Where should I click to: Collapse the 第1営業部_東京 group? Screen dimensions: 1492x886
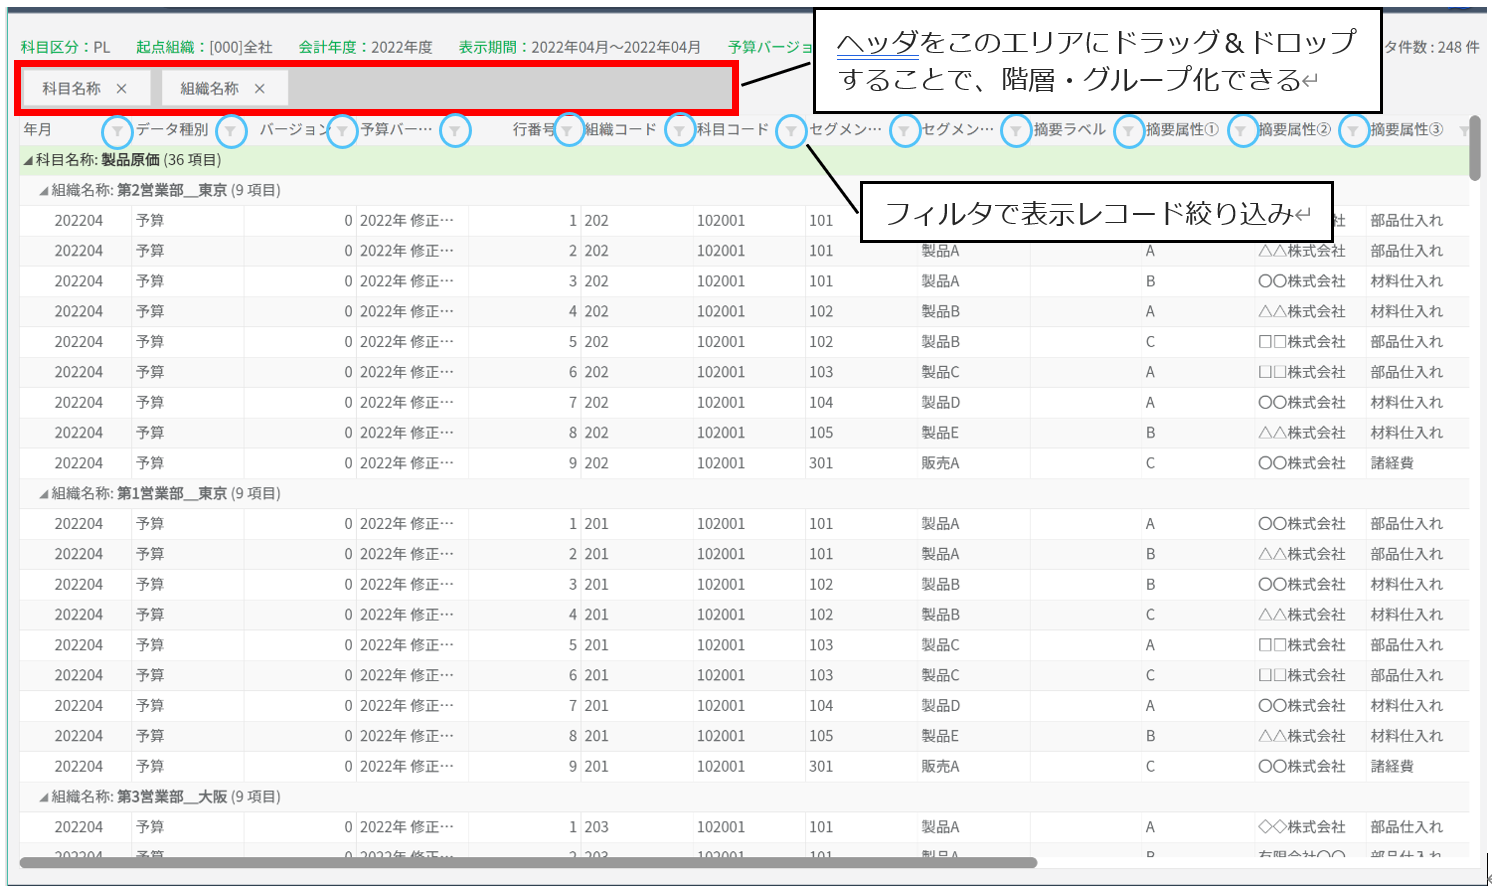click(x=44, y=494)
